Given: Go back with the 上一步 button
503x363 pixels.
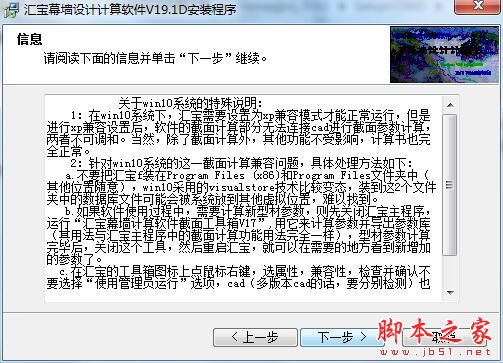Looking at the screenshot, I should (x=255, y=337).
